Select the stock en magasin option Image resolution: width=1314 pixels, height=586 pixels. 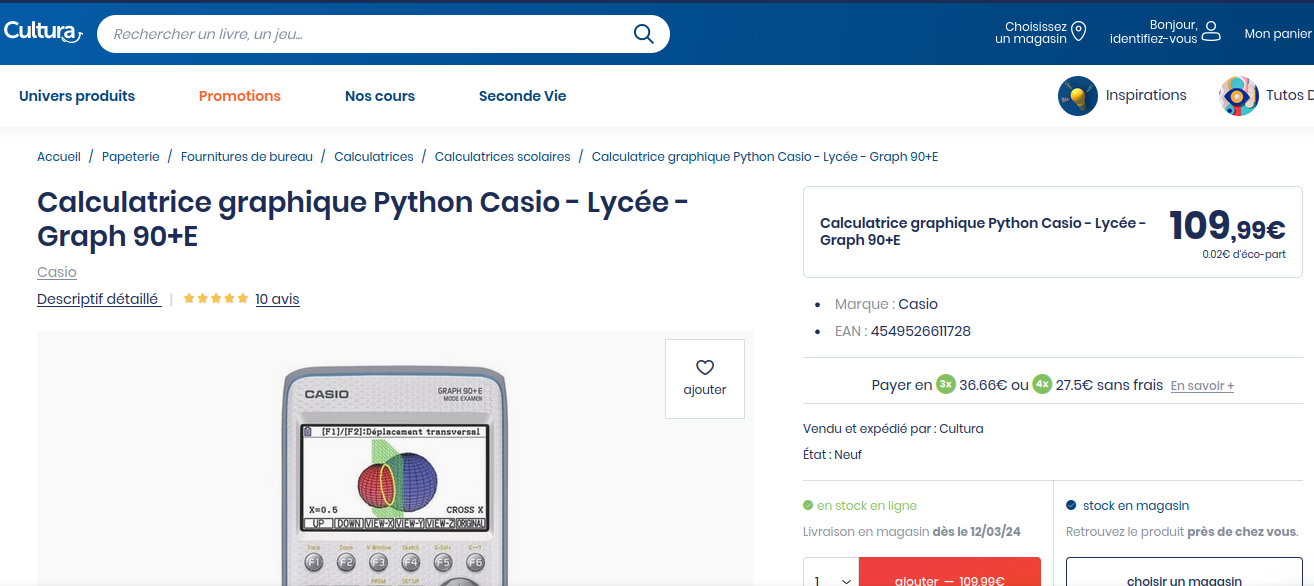coord(1128,506)
